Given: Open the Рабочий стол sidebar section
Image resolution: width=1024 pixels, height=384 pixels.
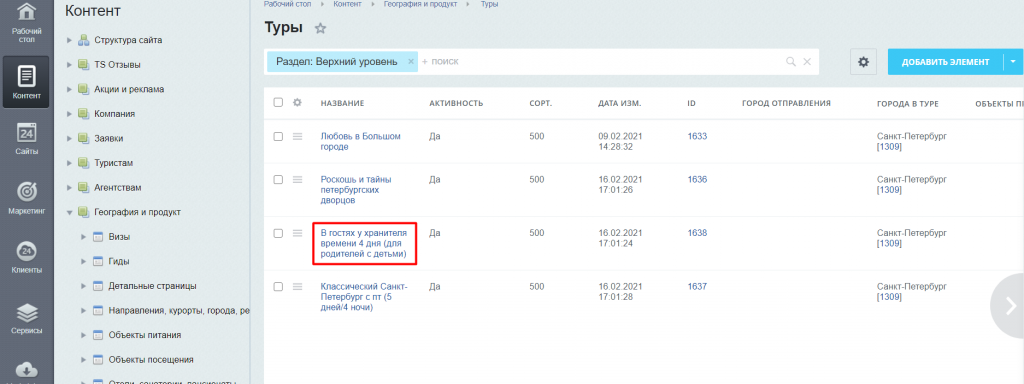Looking at the screenshot, I should tap(27, 23).
